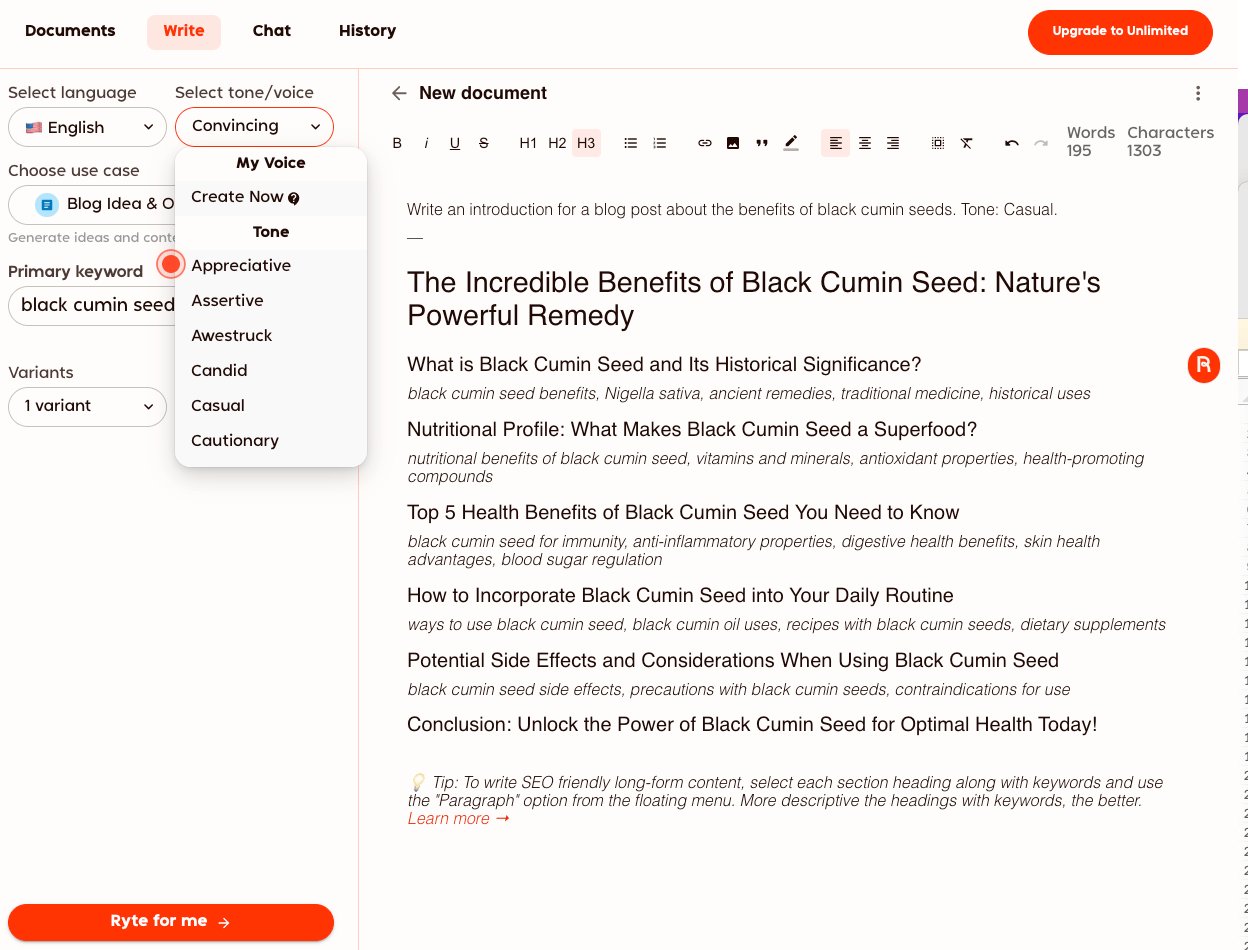Image resolution: width=1248 pixels, height=950 pixels.
Task: Apply blockquote formatting
Action: click(762, 143)
